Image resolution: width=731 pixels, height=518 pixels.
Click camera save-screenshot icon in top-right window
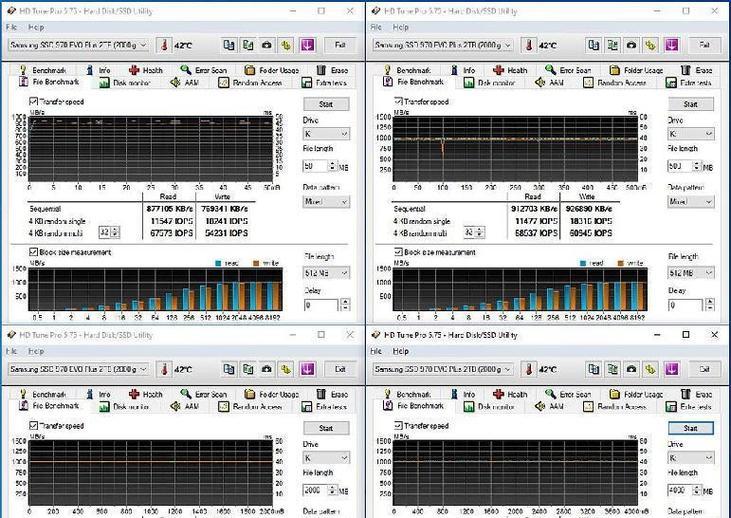click(x=631, y=45)
